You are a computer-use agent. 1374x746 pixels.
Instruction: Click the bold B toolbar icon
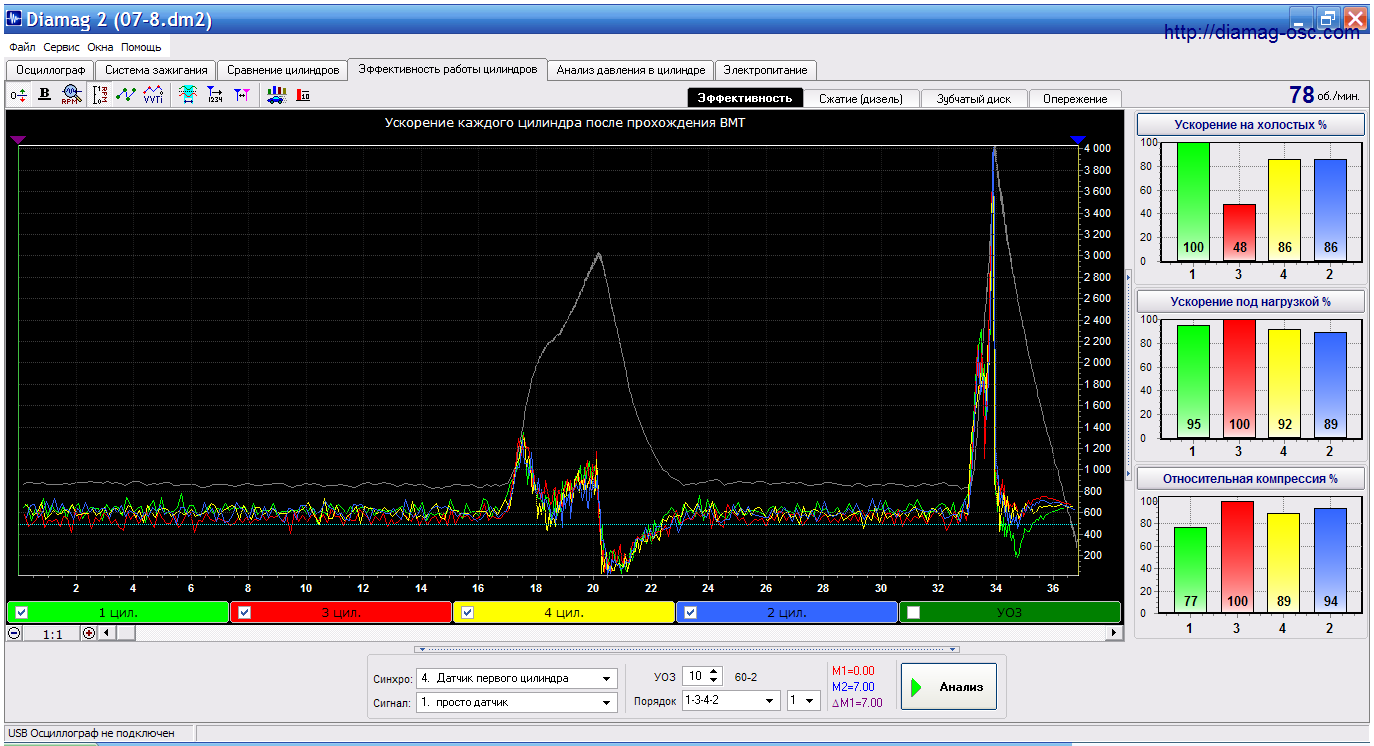(x=44, y=94)
